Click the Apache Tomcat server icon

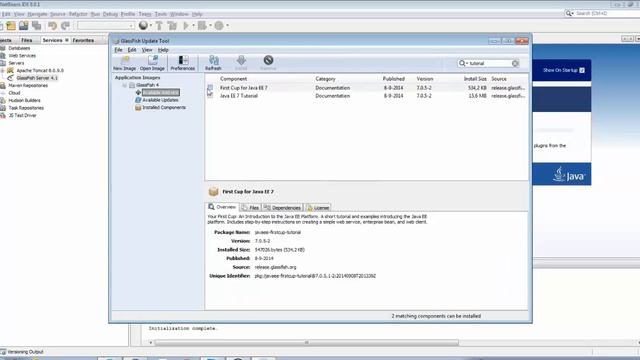point(10,70)
